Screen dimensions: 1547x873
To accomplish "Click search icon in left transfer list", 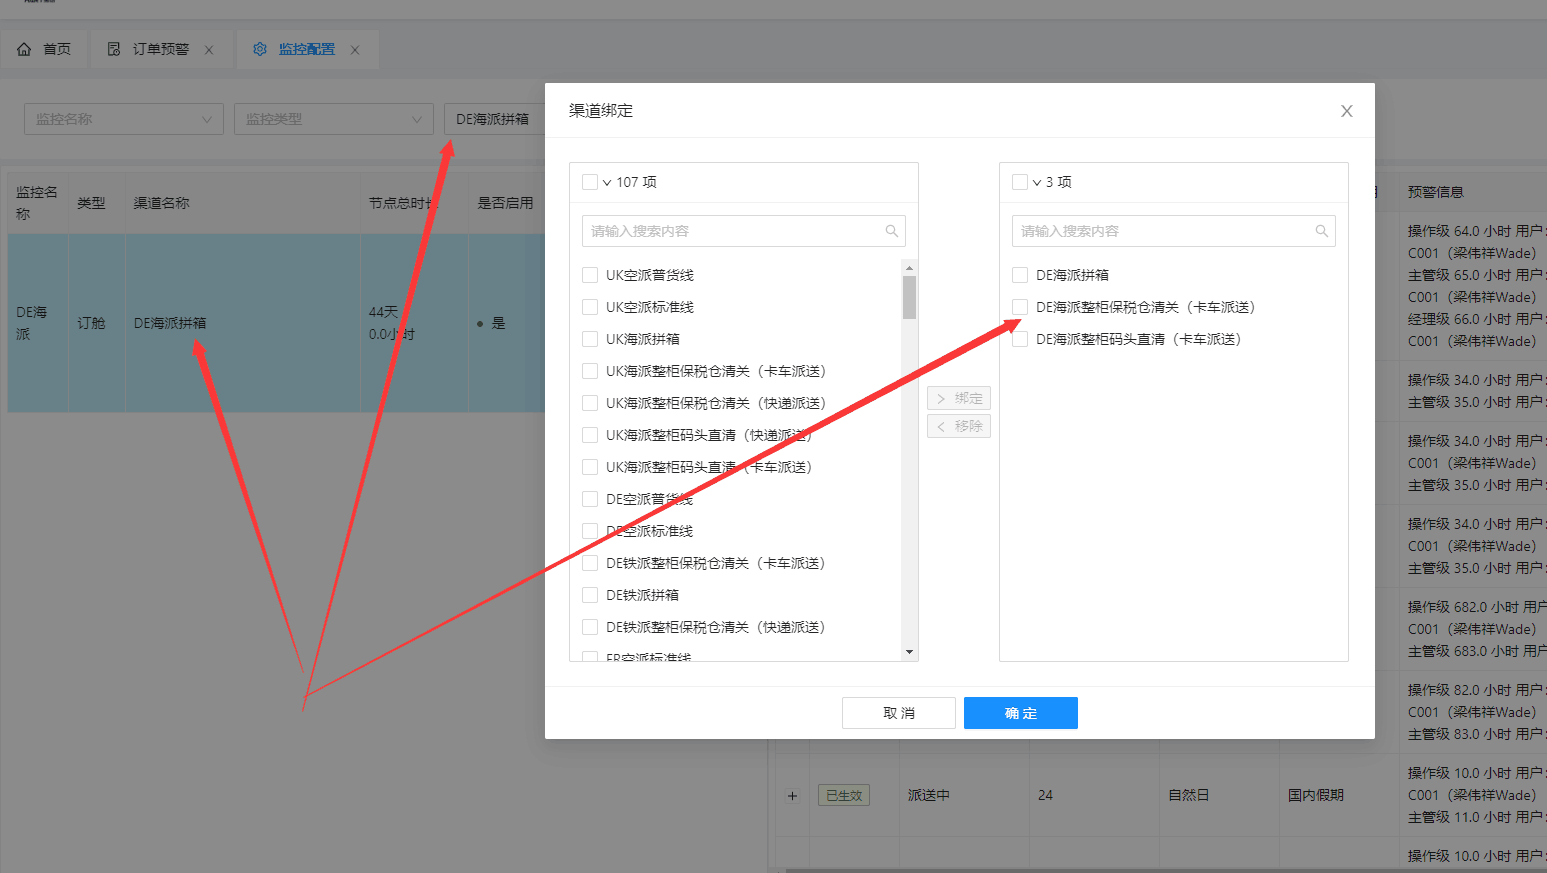I will point(891,231).
